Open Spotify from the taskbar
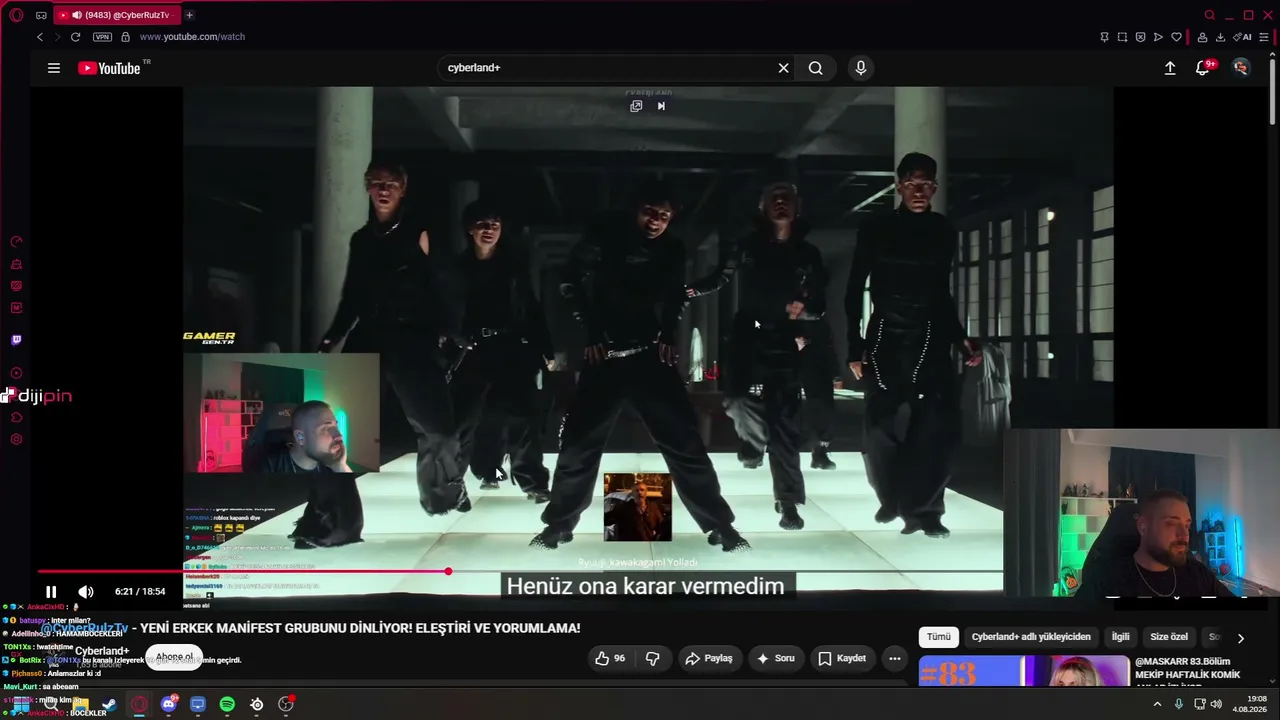1280x720 pixels. [x=227, y=705]
